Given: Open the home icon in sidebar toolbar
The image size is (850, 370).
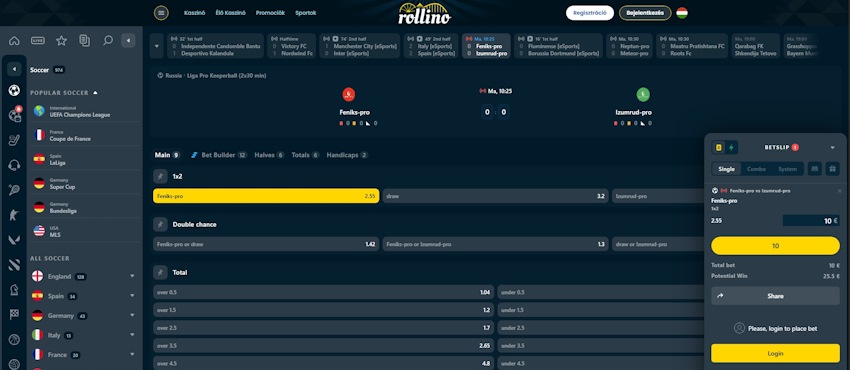Looking at the screenshot, I should point(14,41).
